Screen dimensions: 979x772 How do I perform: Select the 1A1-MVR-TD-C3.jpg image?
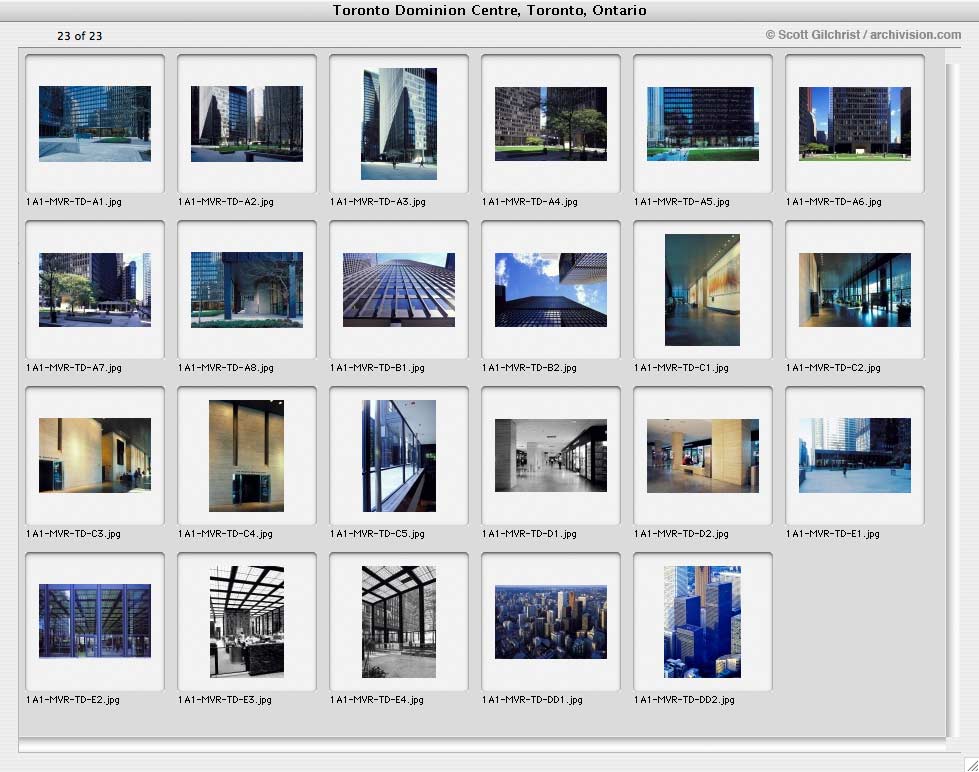[x=95, y=455]
